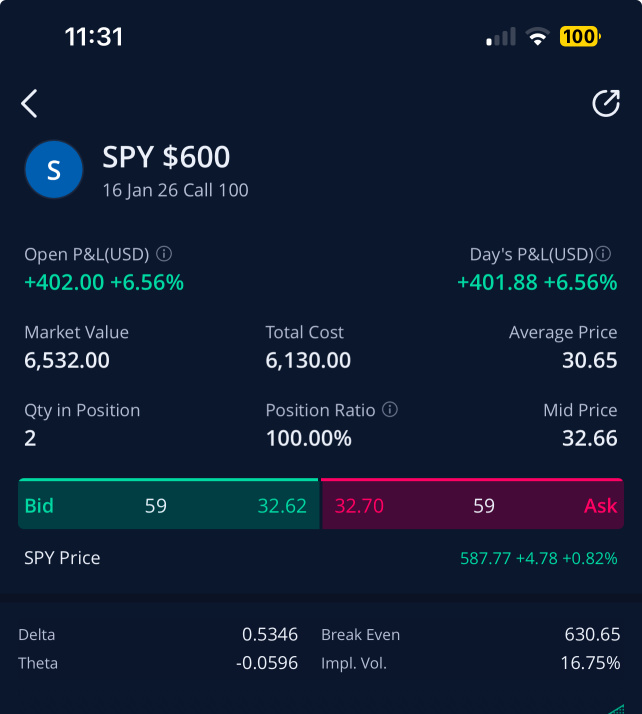Tap the Theta label

pos(38,663)
